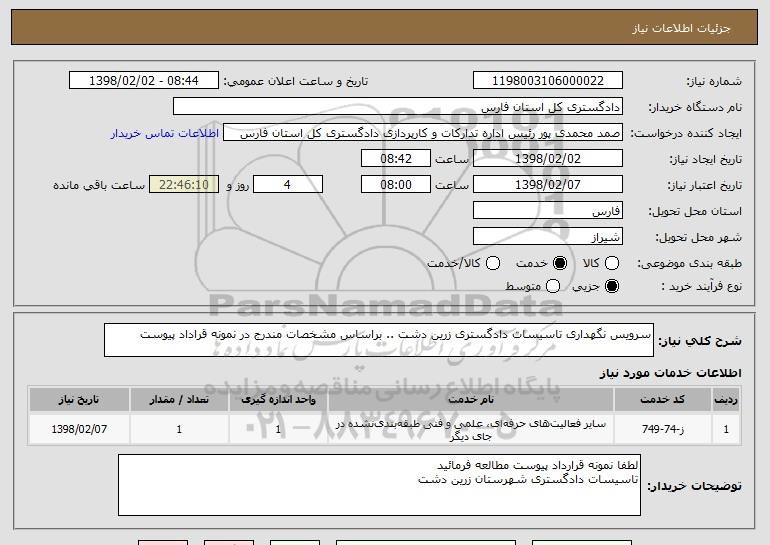This screenshot has width=770, height=545.
Task: Click the creation time field 08:42
Action: click(x=396, y=159)
